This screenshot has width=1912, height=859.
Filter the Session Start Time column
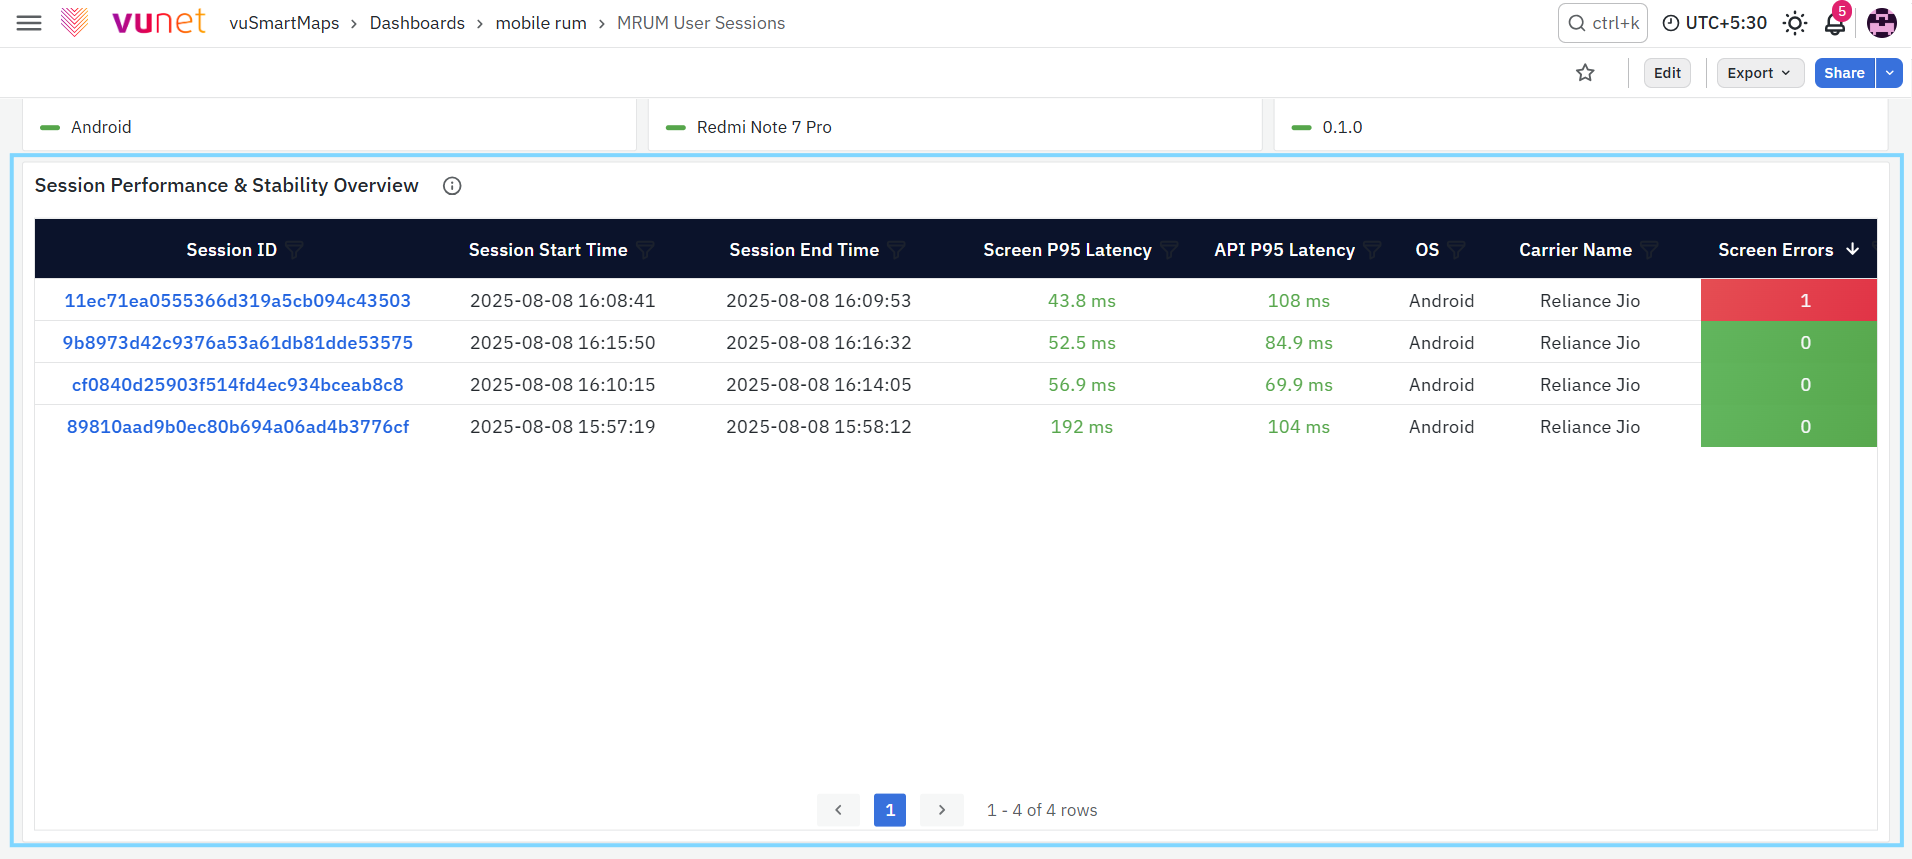[645, 250]
